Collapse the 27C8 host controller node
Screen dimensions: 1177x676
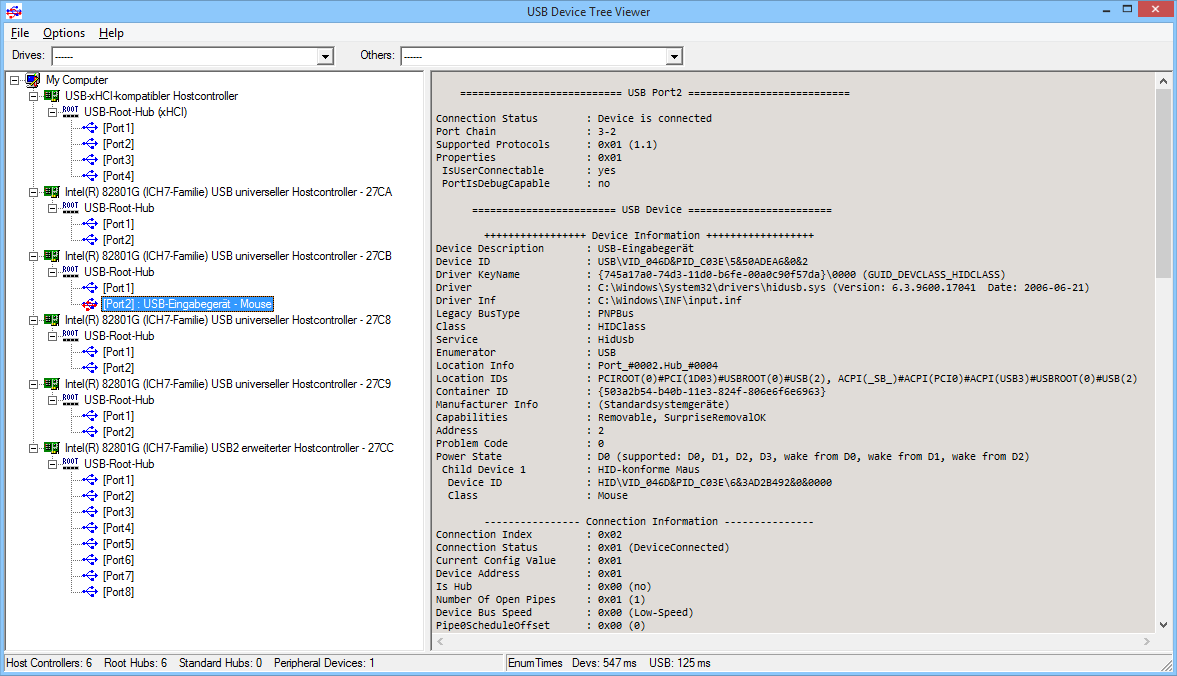click(x=33, y=320)
